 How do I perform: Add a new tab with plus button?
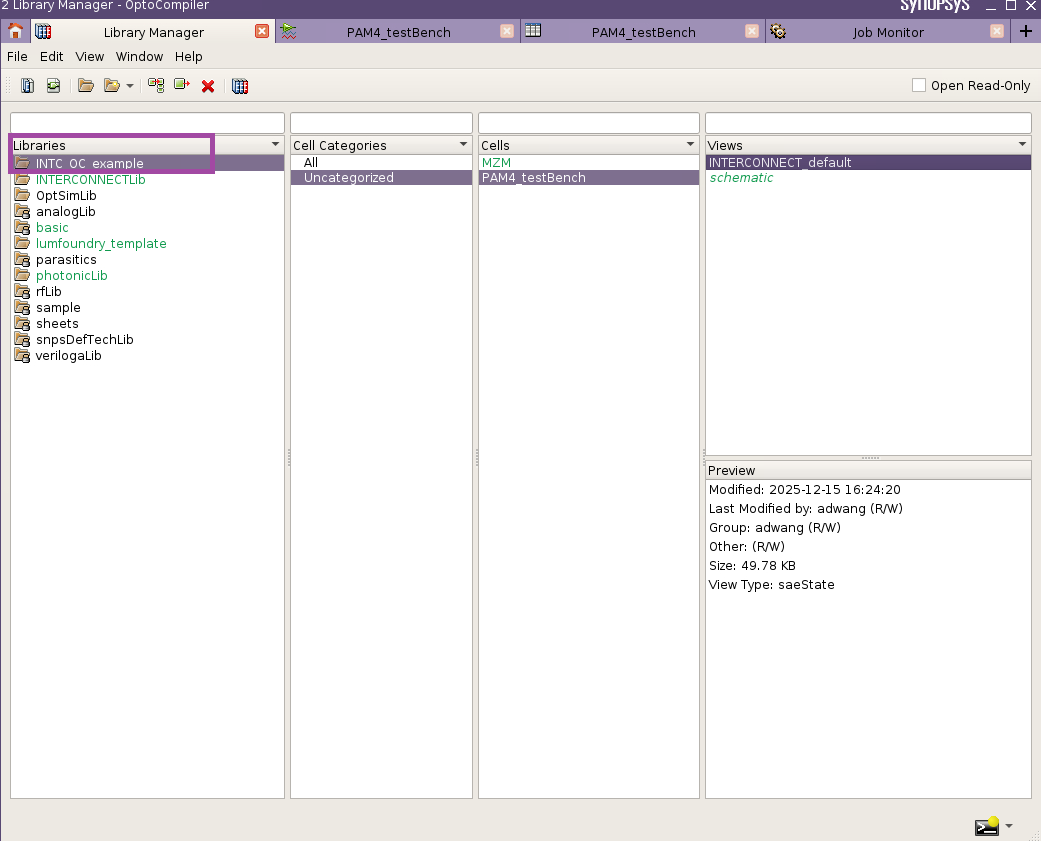pyautogui.click(x=1026, y=31)
